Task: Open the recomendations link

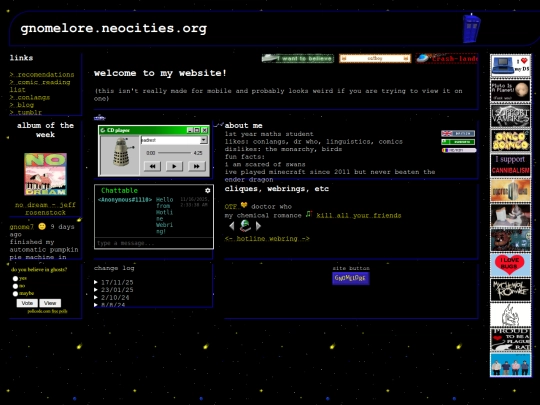Action: tap(42, 74)
